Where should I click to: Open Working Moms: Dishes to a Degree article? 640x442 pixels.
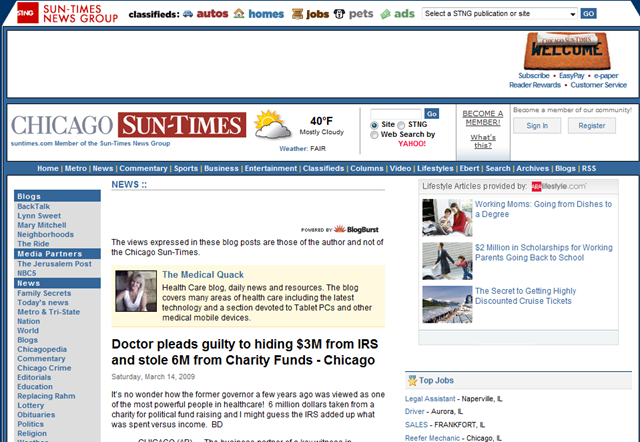point(543,209)
